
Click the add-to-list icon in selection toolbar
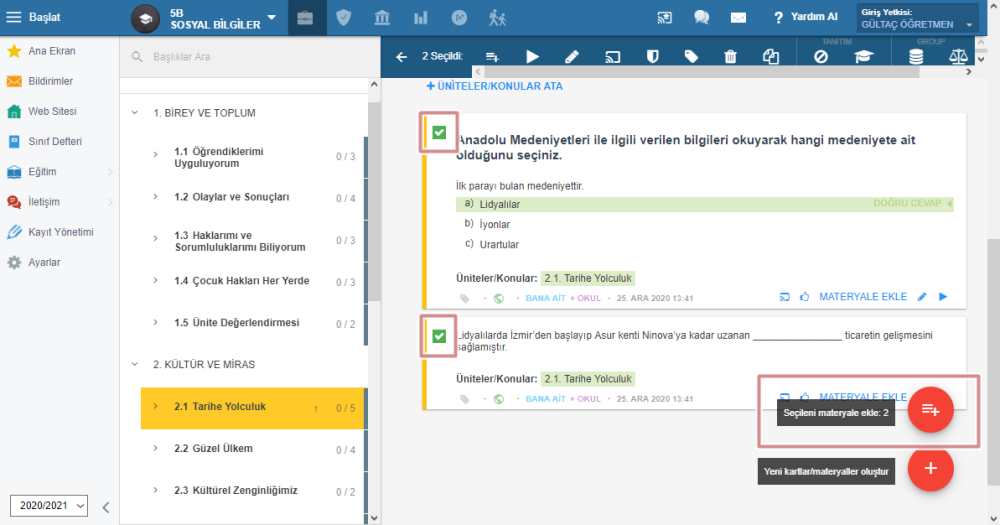492,57
